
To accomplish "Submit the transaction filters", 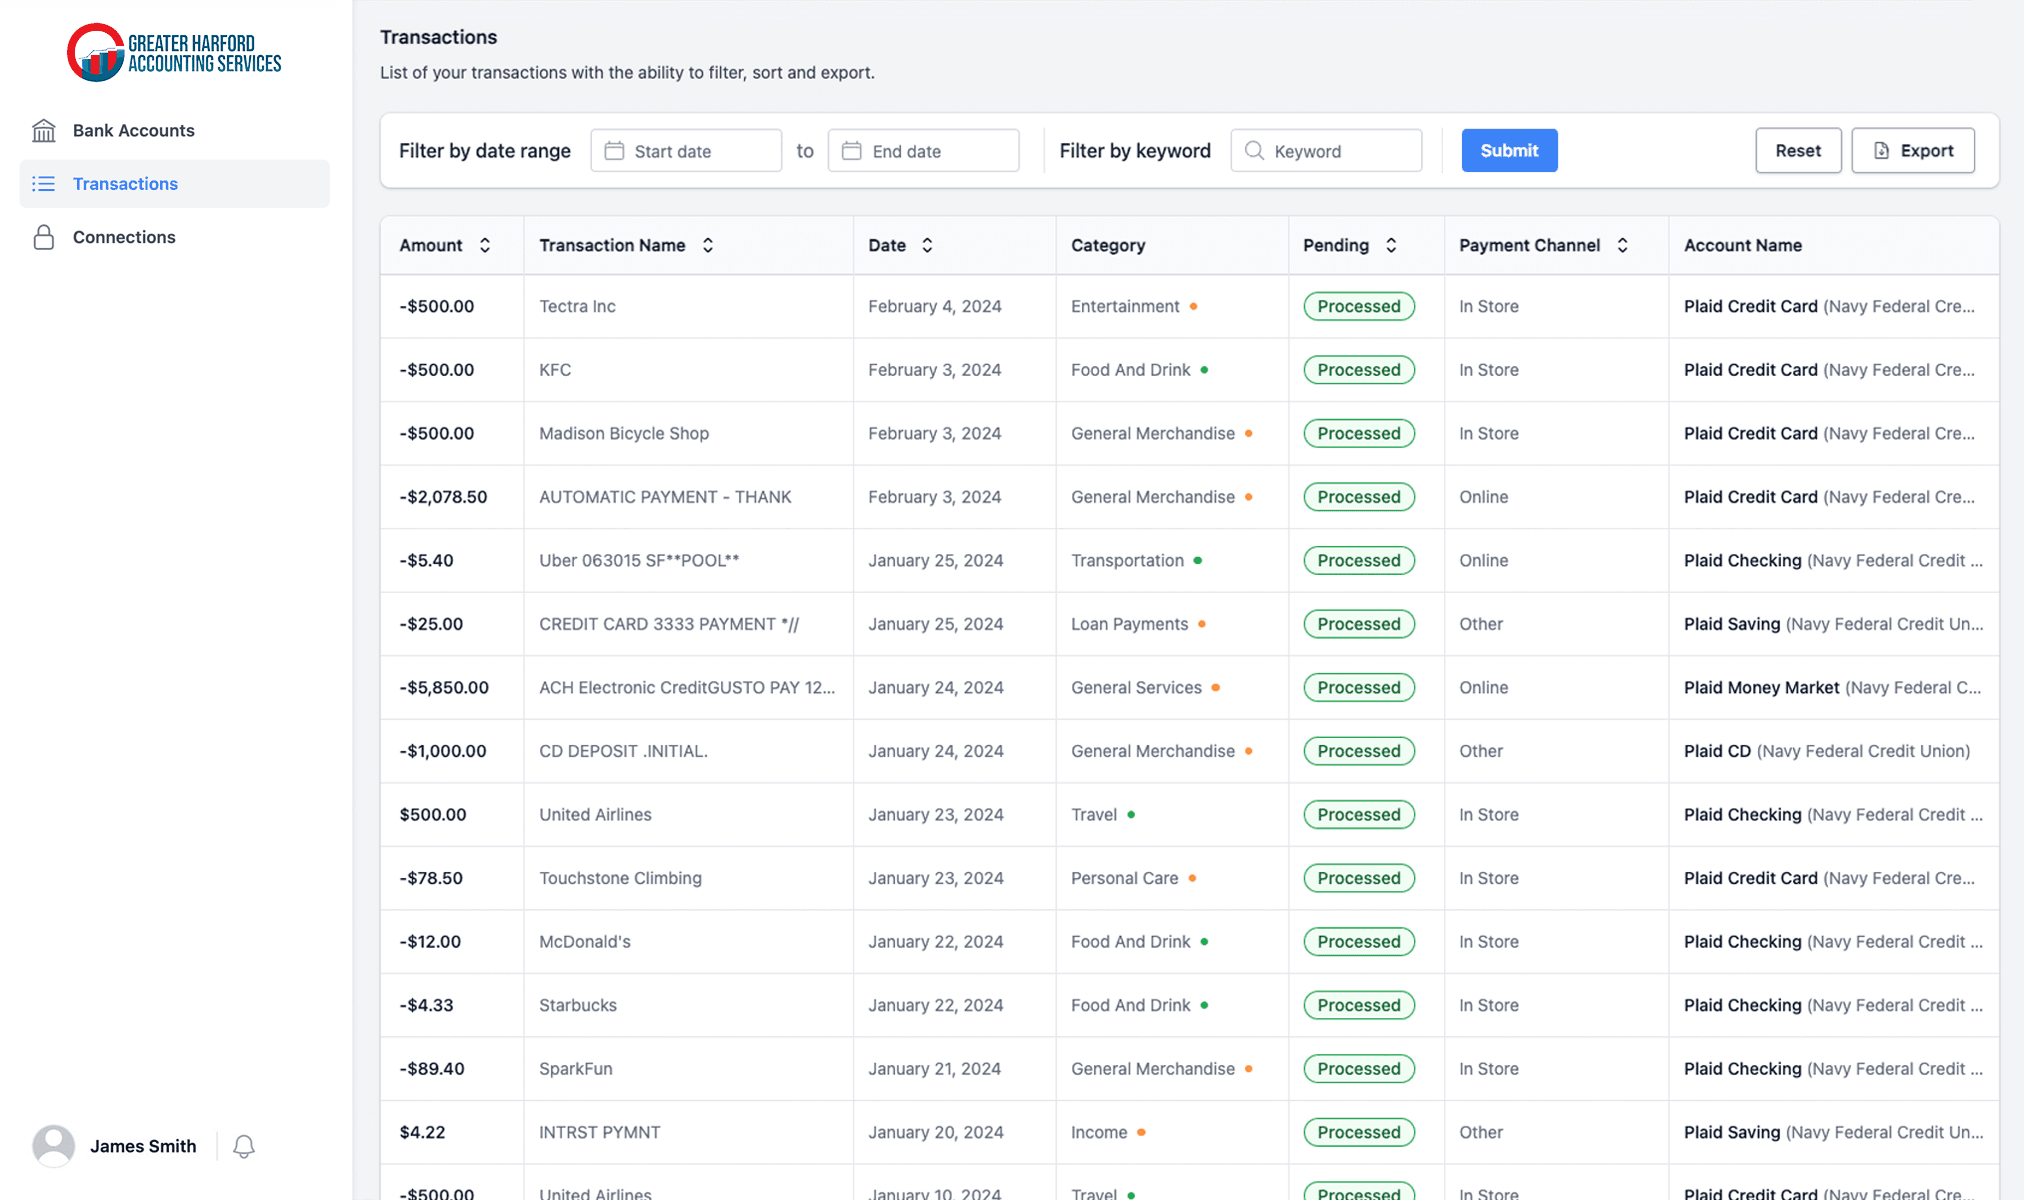I will pyautogui.click(x=1509, y=150).
